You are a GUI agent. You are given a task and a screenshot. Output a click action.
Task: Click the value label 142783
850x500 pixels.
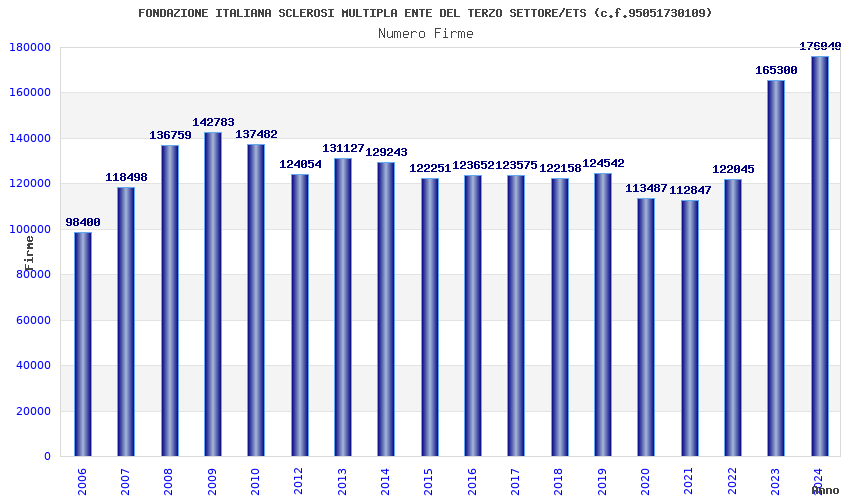[x=213, y=123]
